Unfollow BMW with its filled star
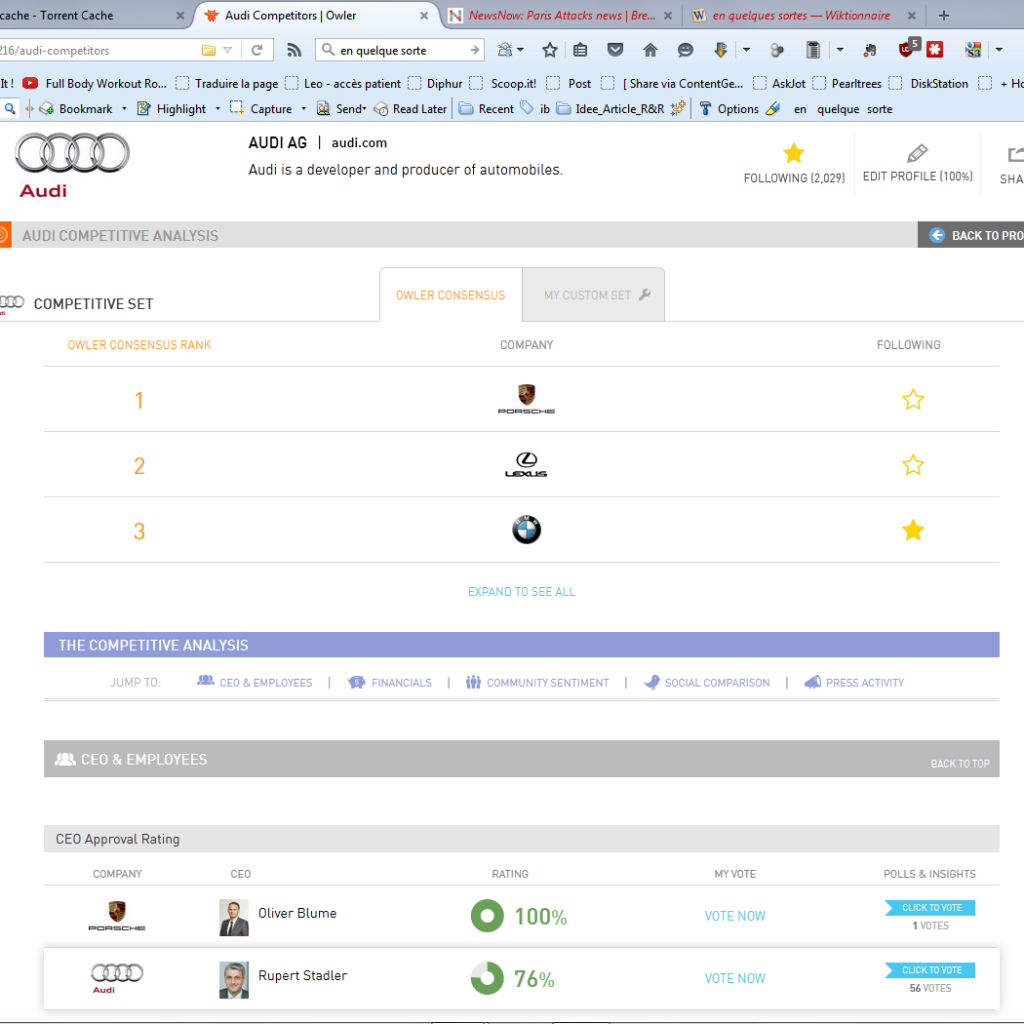Image resolution: width=1024 pixels, height=1024 pixels. (x=913, y=530)
